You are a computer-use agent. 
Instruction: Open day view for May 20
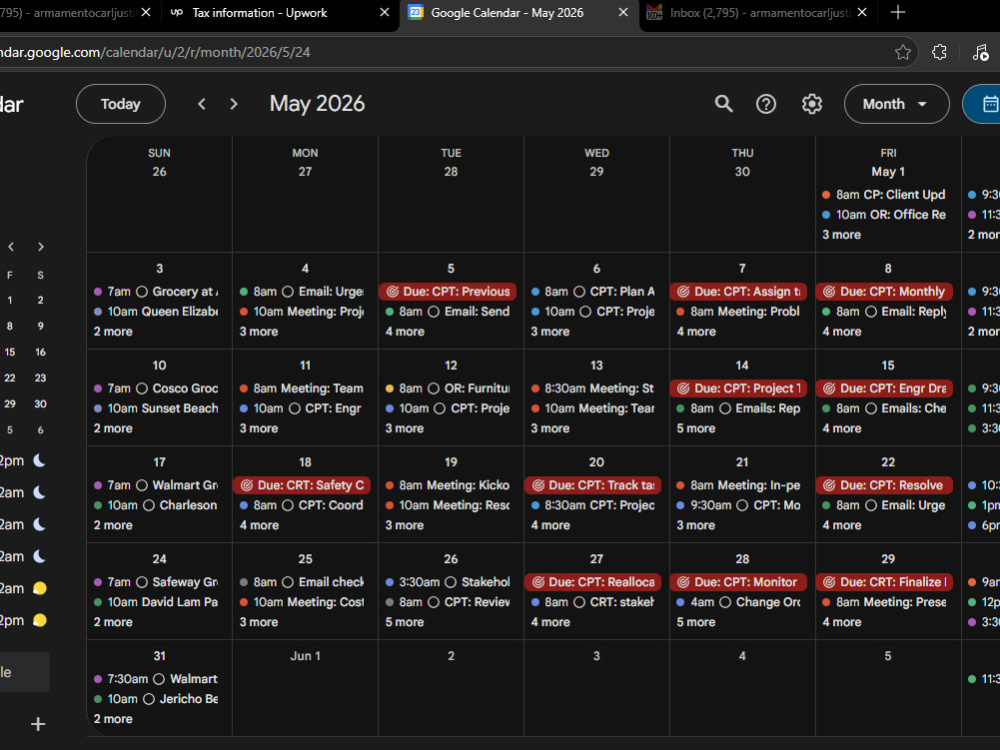596,462
